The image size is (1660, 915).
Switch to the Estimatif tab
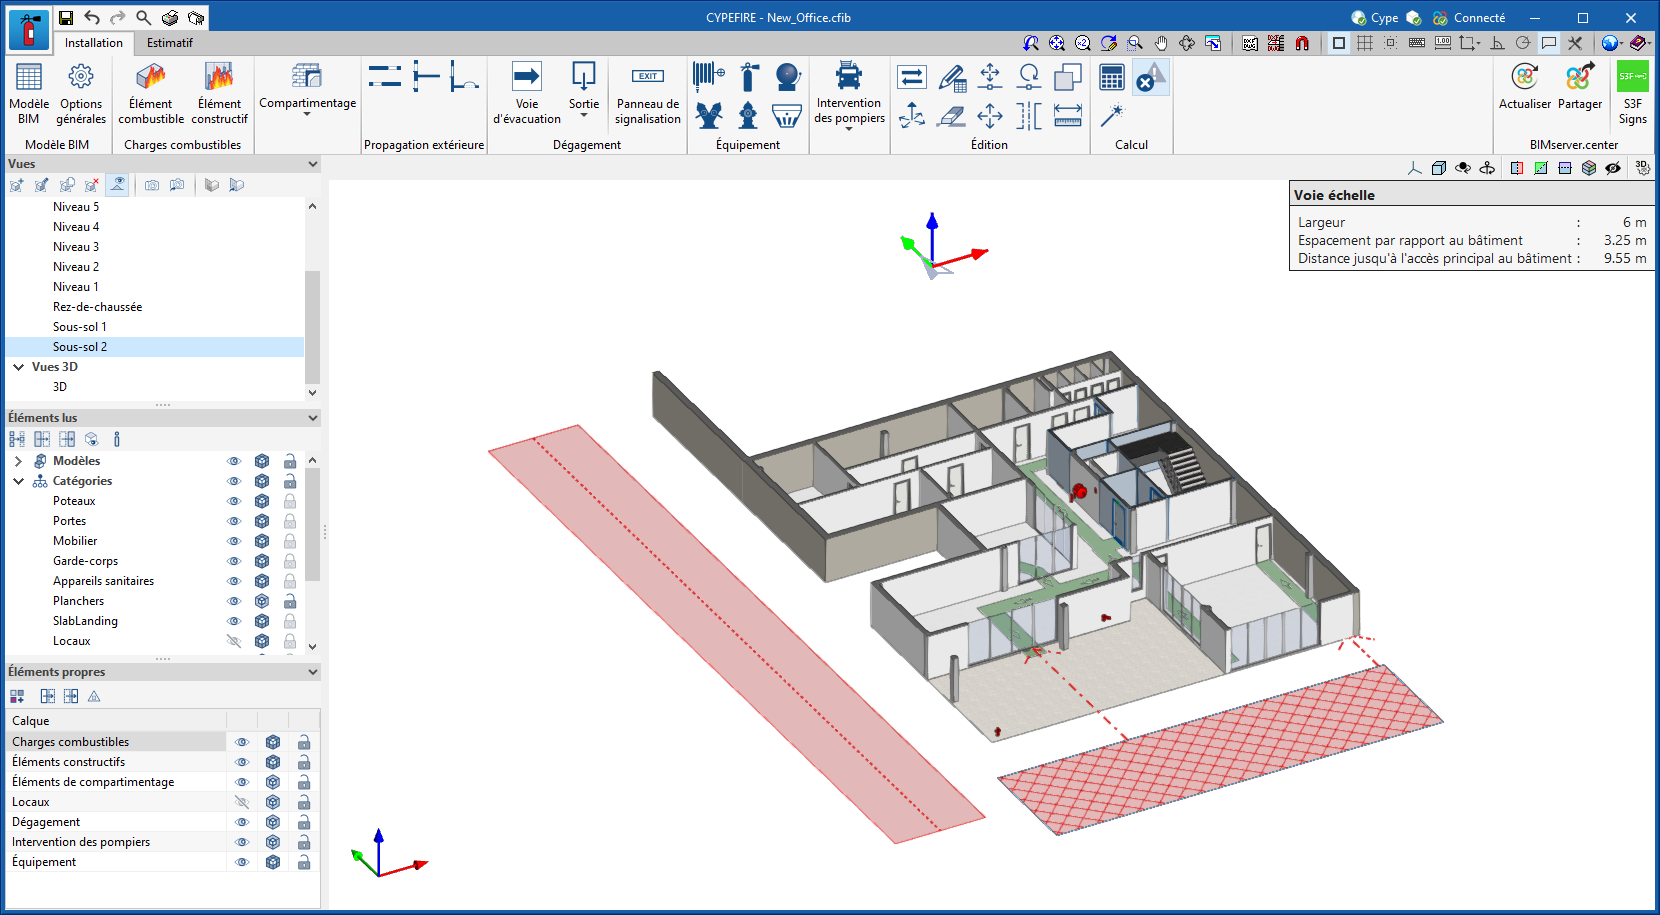point(170,43)
